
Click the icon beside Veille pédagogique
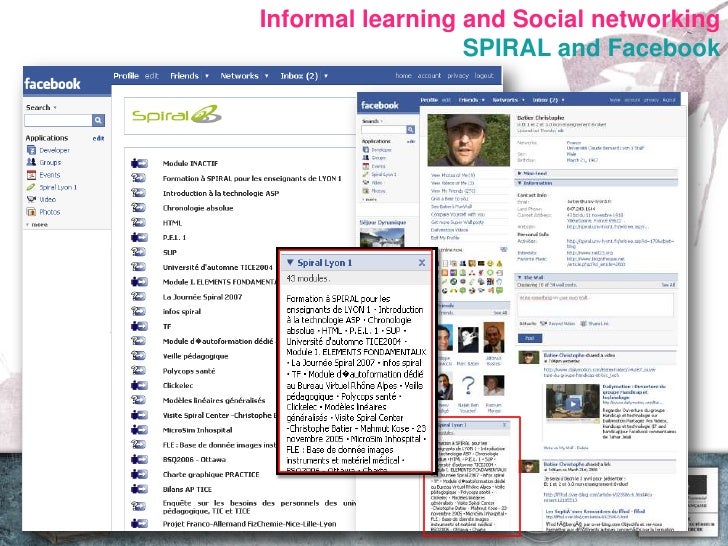tap(139, 356)
